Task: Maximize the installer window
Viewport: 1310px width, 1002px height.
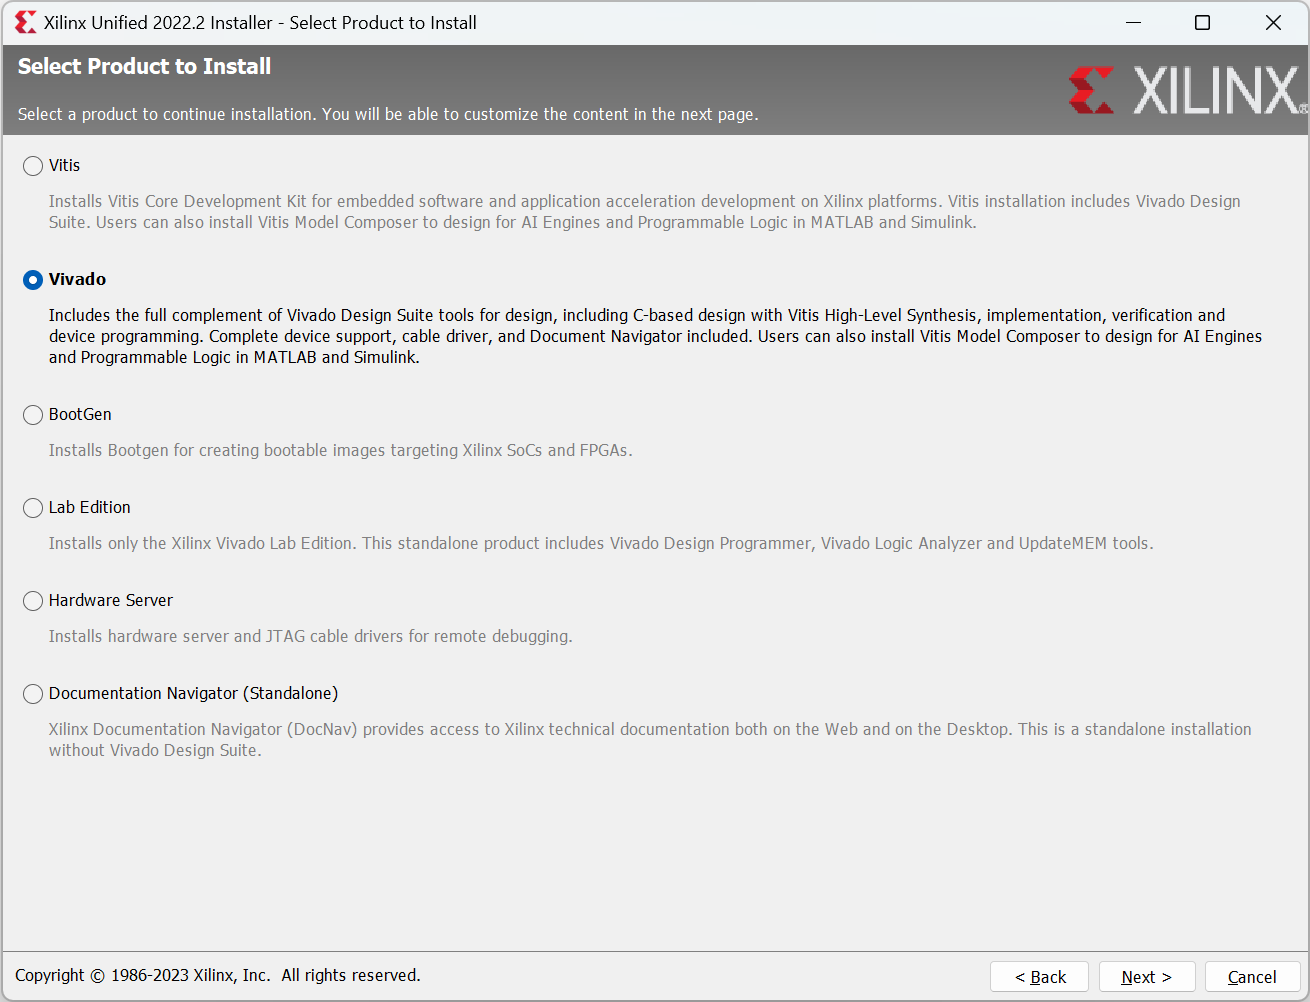Action: (1202, 22)
